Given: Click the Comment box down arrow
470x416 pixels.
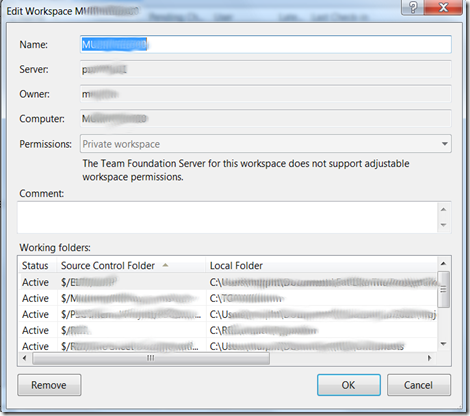Looking at the screenshot, I should (443, 225).
